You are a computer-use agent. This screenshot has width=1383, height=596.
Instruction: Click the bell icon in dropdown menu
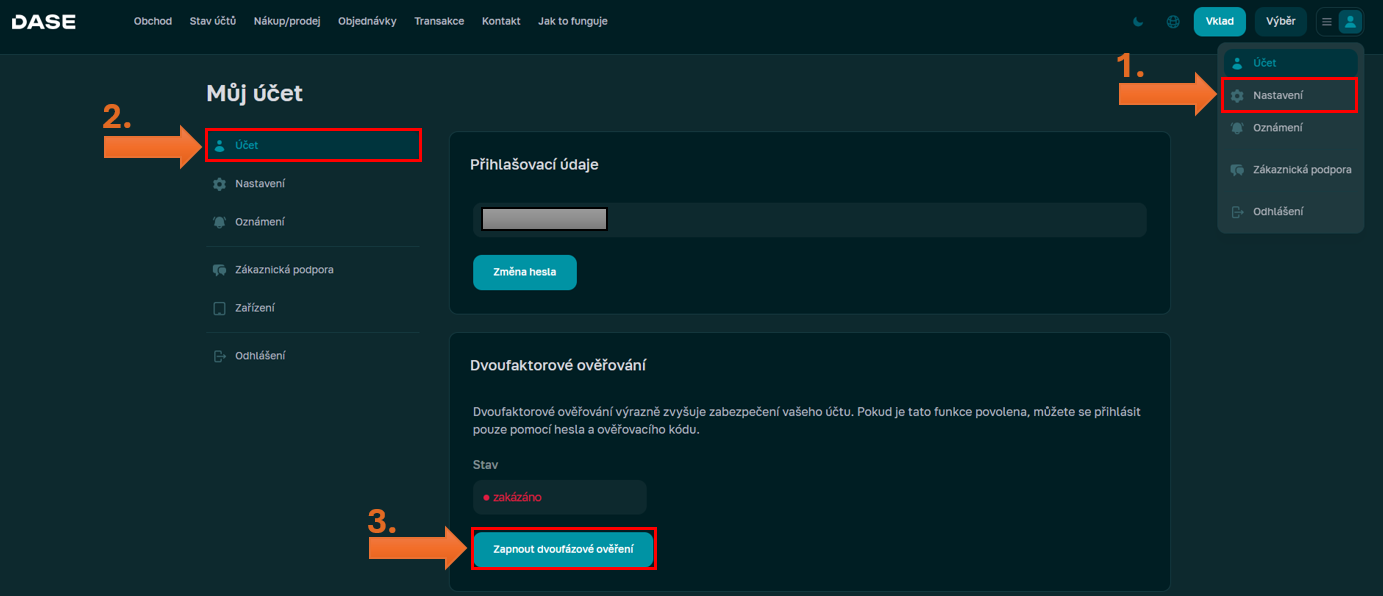coord(1237,128)
